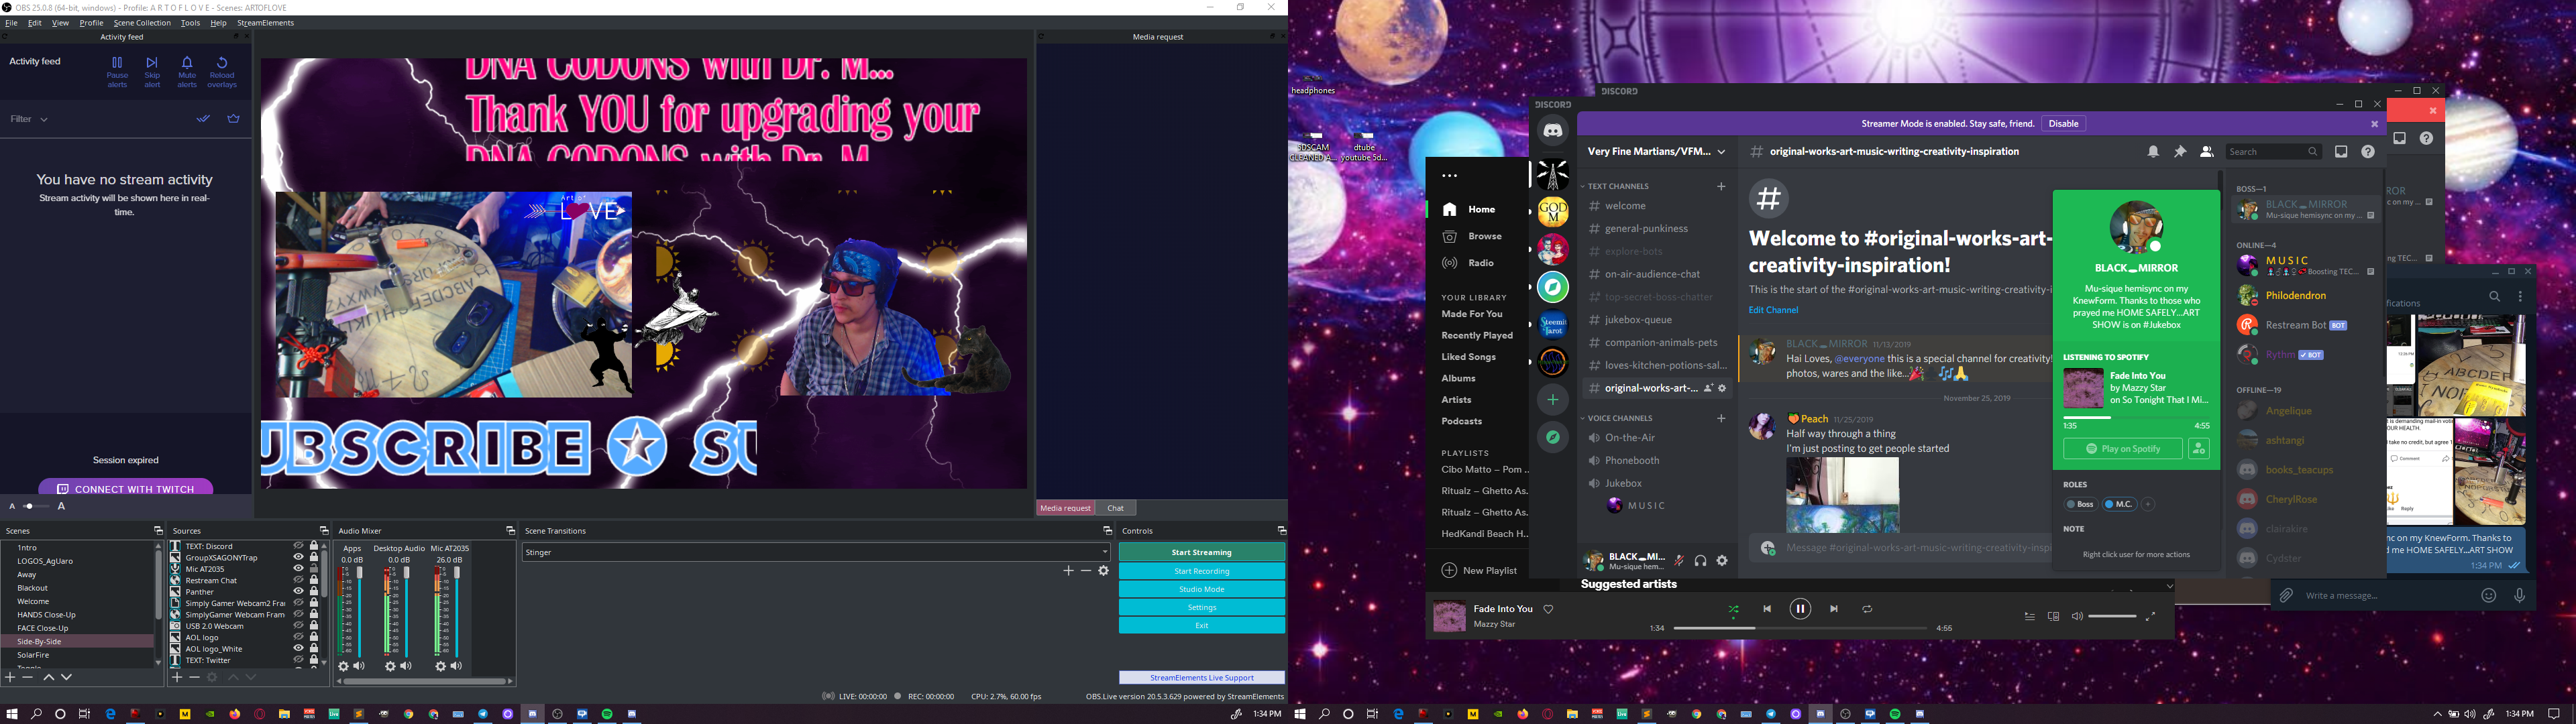
Task: Skip the current alert
Action: (x=152, y=72)
